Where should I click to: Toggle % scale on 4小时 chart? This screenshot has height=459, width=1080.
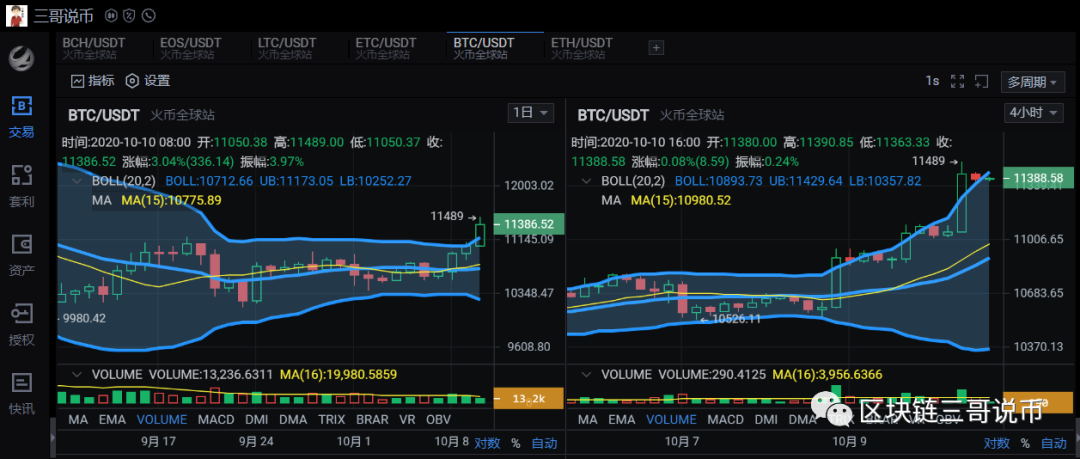click(x=1026, y=443)
